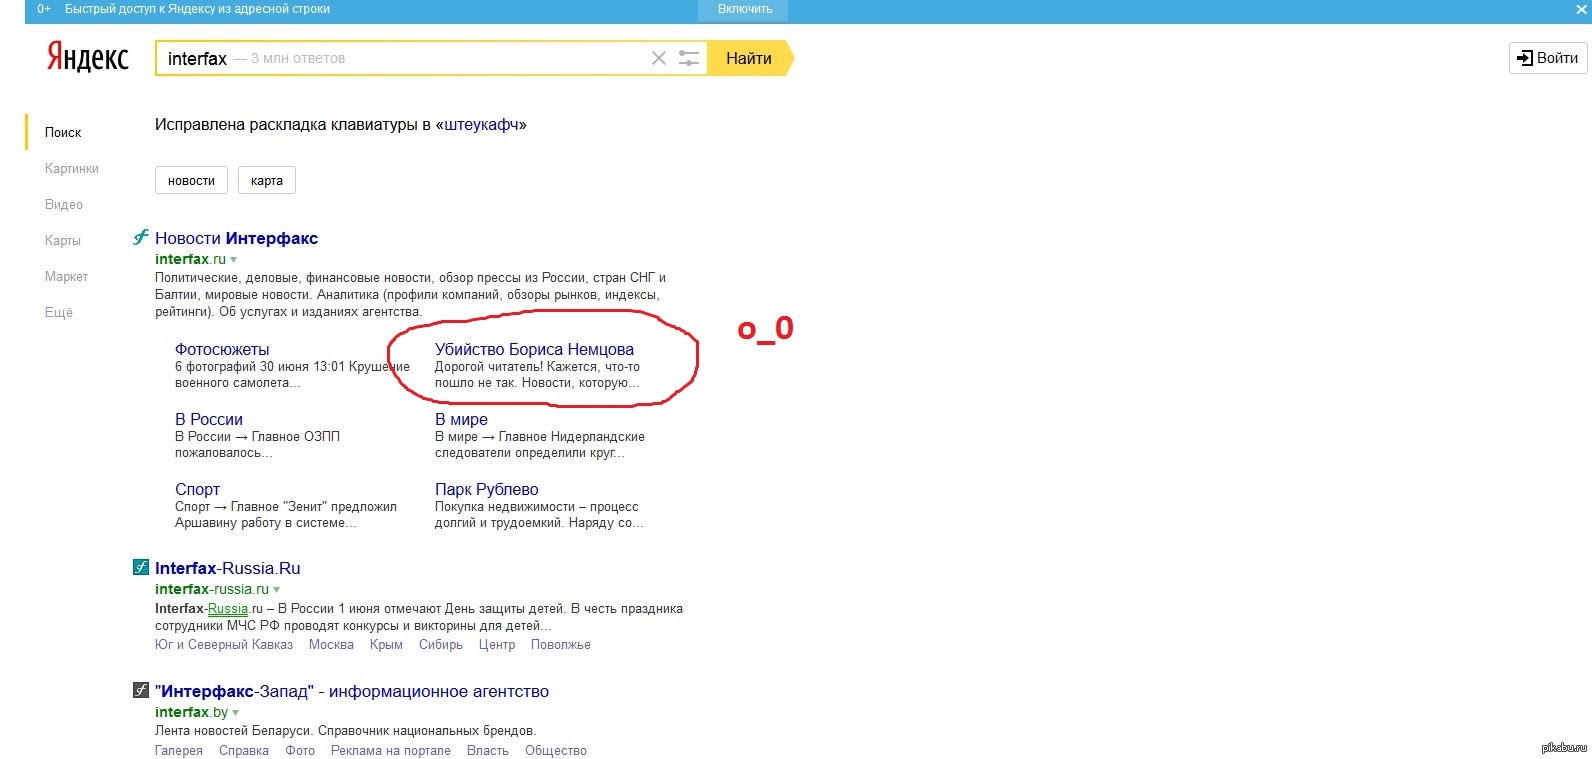Expand the interfax-russia.ru dropdown arrow
Viewport: 1592px width, 759px height.
coord(277,590)
